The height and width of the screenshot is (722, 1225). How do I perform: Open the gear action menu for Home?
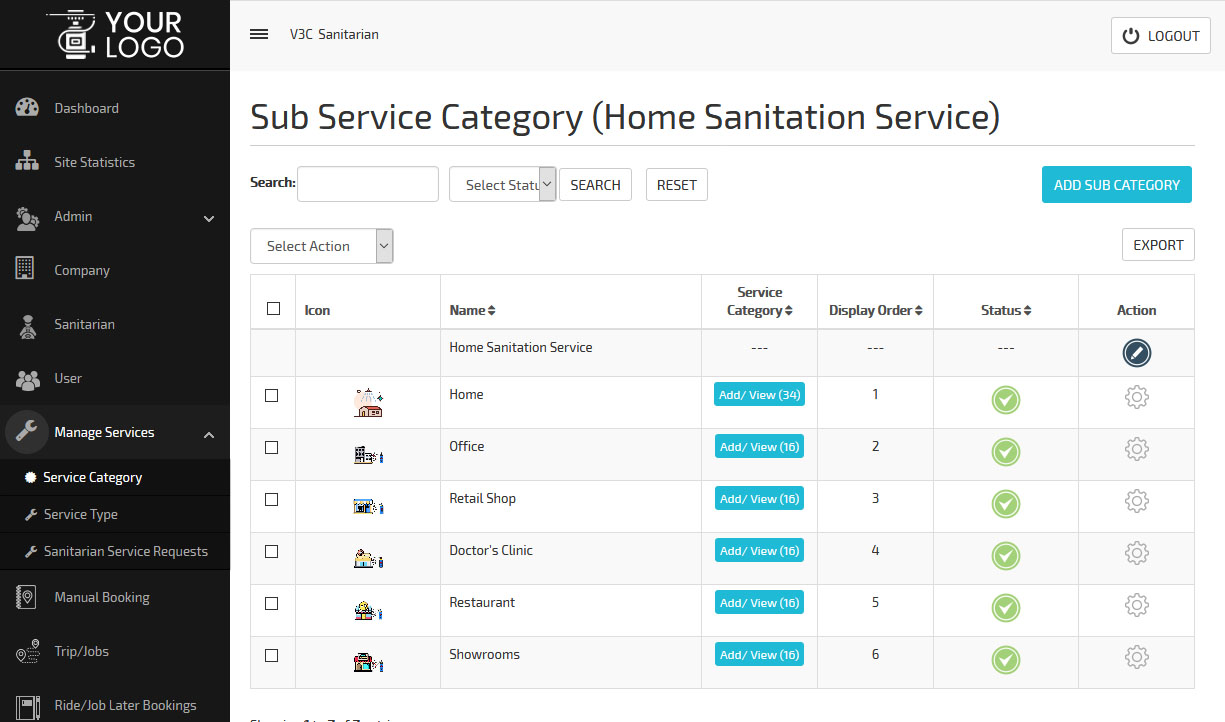tap(1136, 397)
